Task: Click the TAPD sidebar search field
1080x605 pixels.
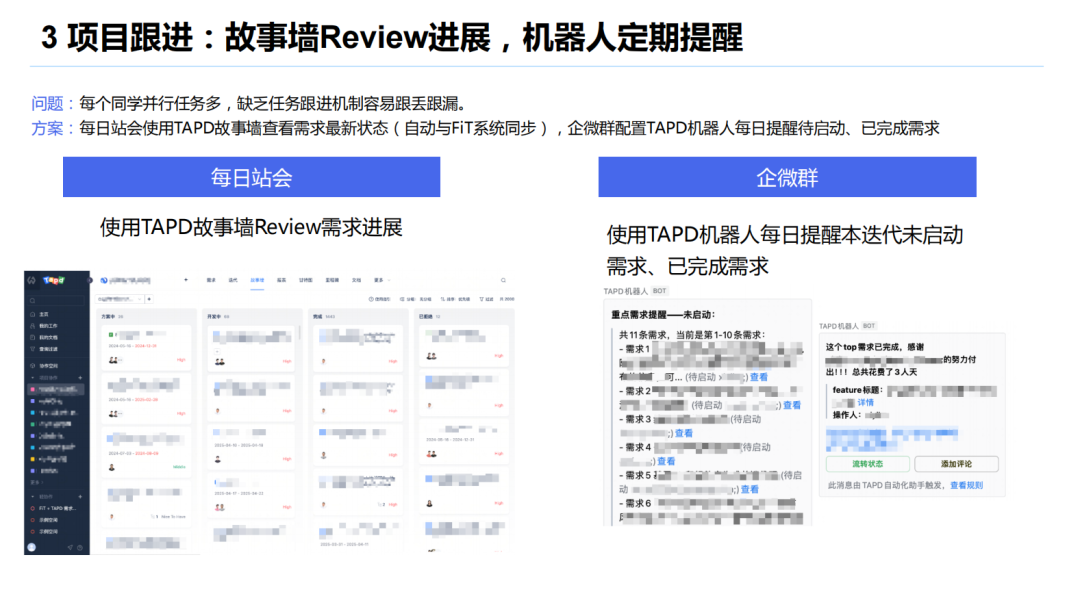Action: click(x=56, y=300)
